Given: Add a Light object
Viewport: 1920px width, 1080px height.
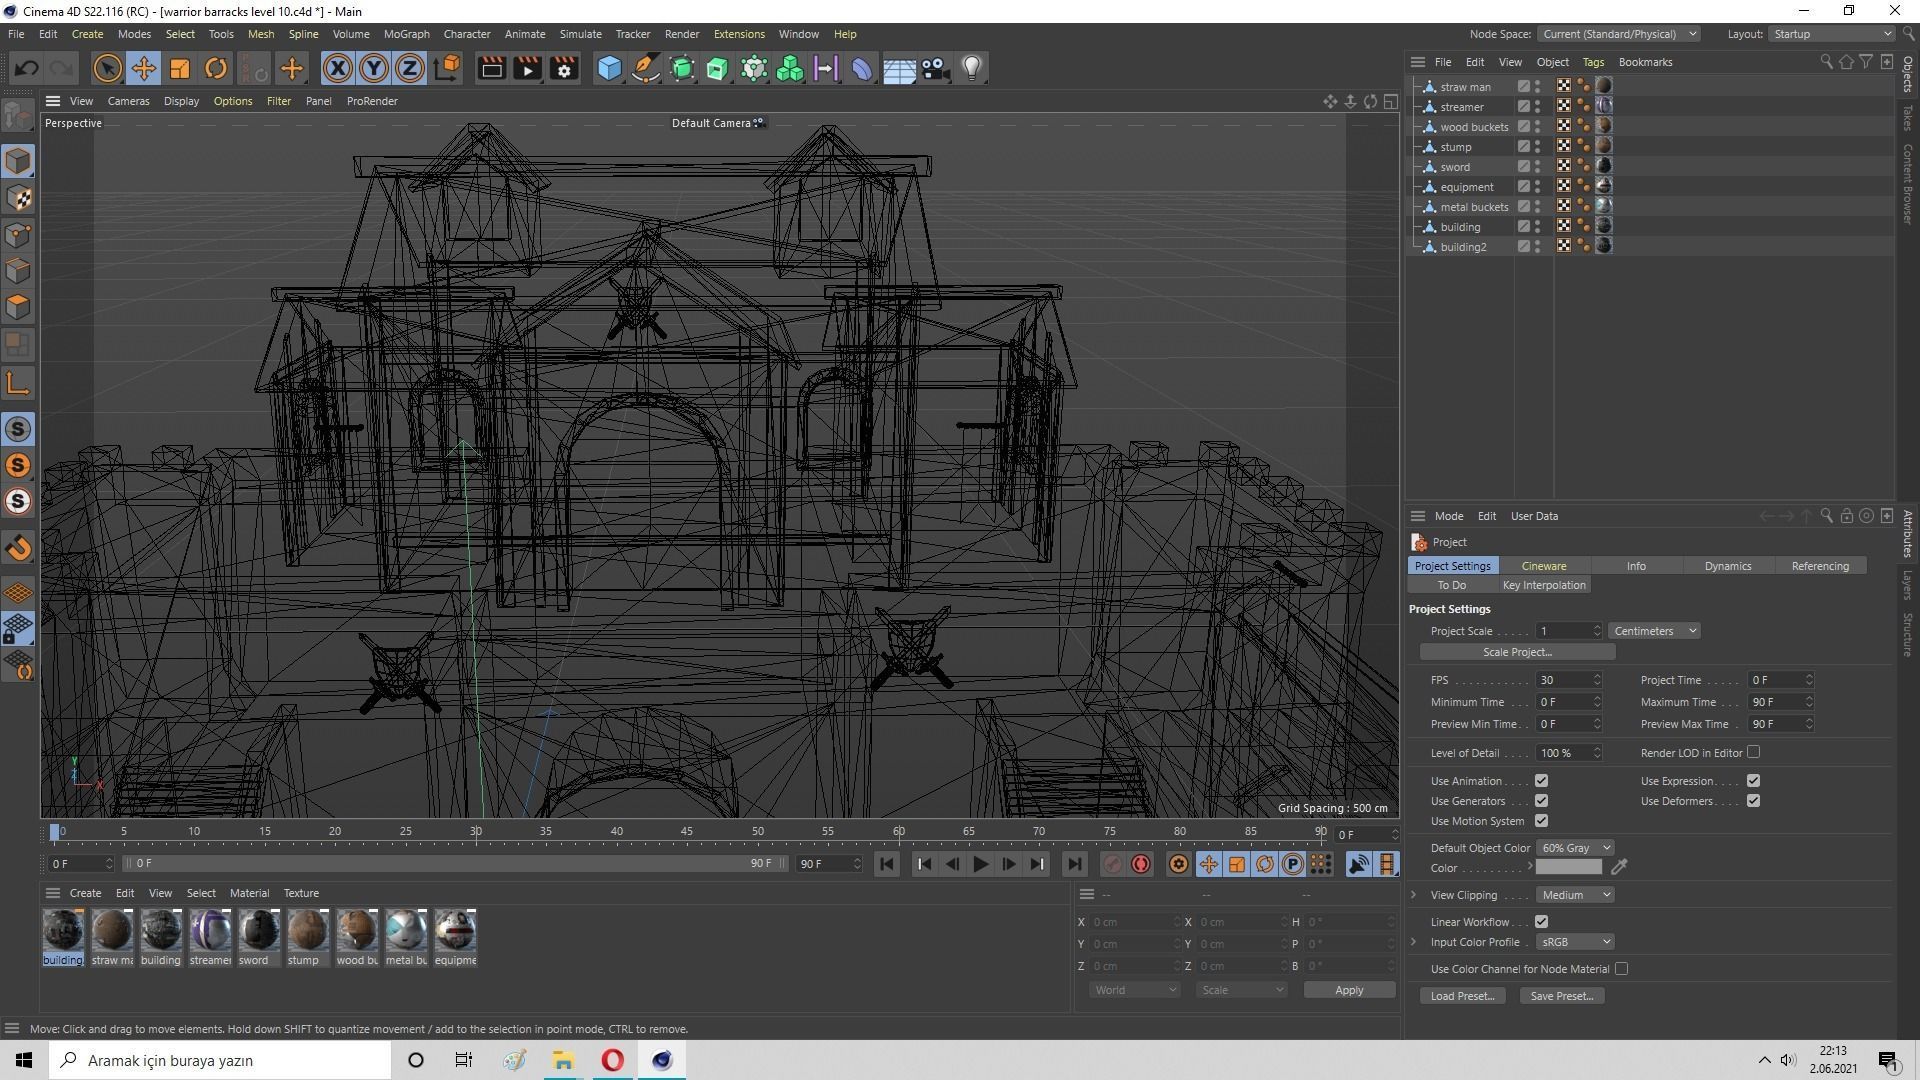Looking at the screenshot, I should pos(971,68).
